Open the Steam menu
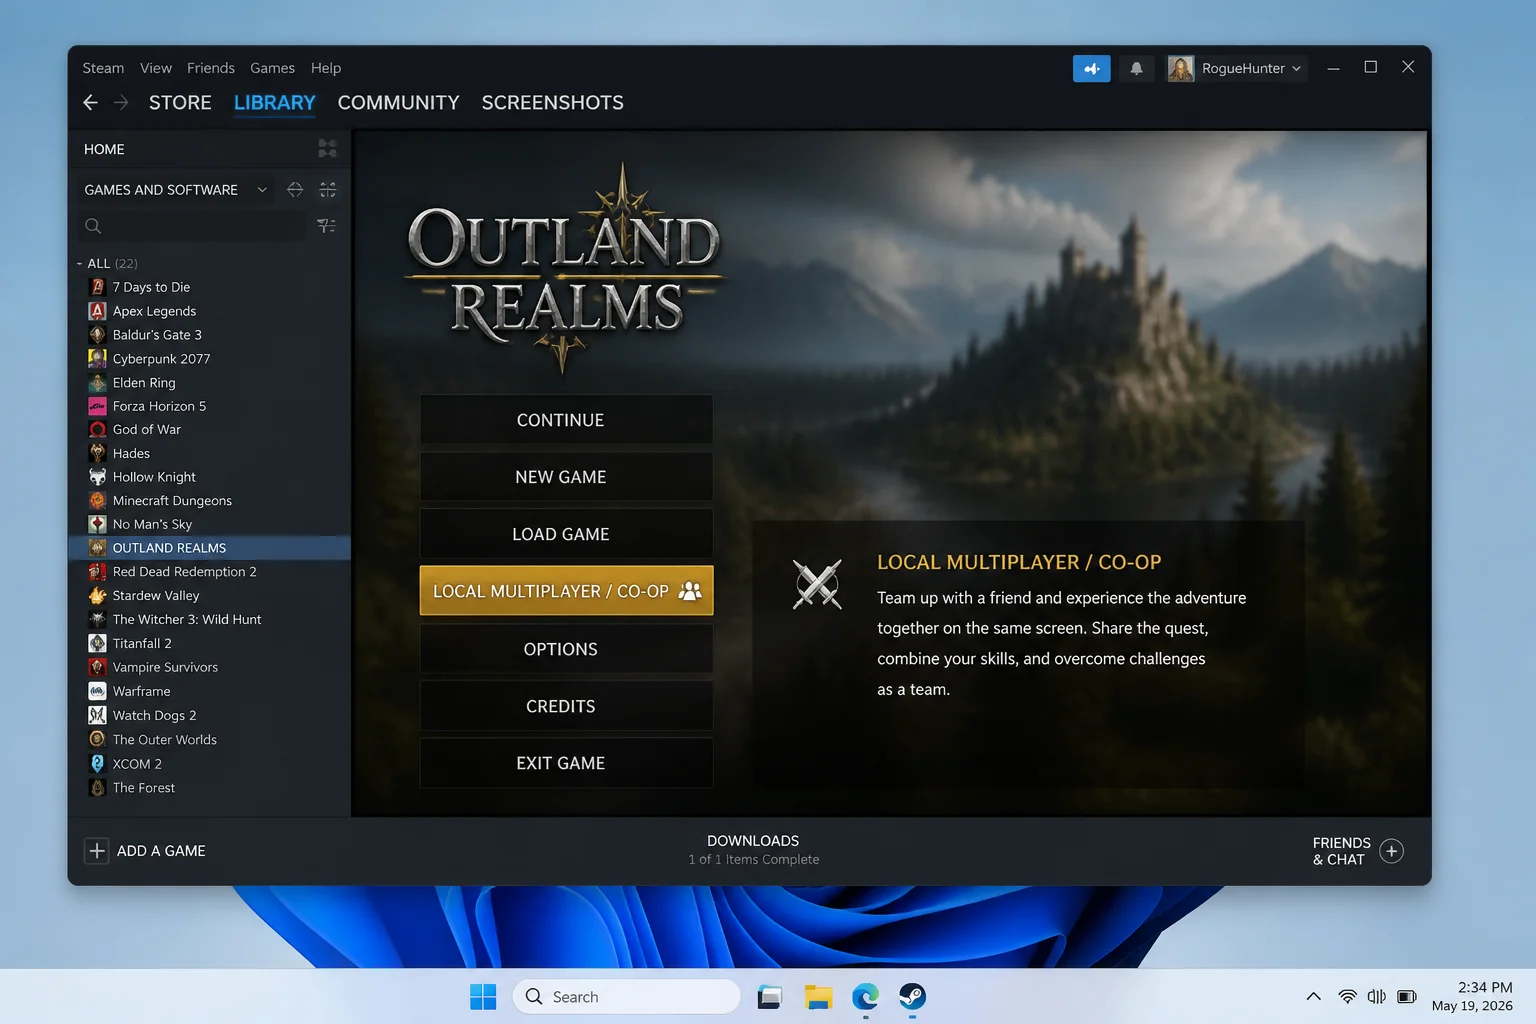Image resolution: width=1536 pixels, height=1024 pixels. click(x=103, y=68)
